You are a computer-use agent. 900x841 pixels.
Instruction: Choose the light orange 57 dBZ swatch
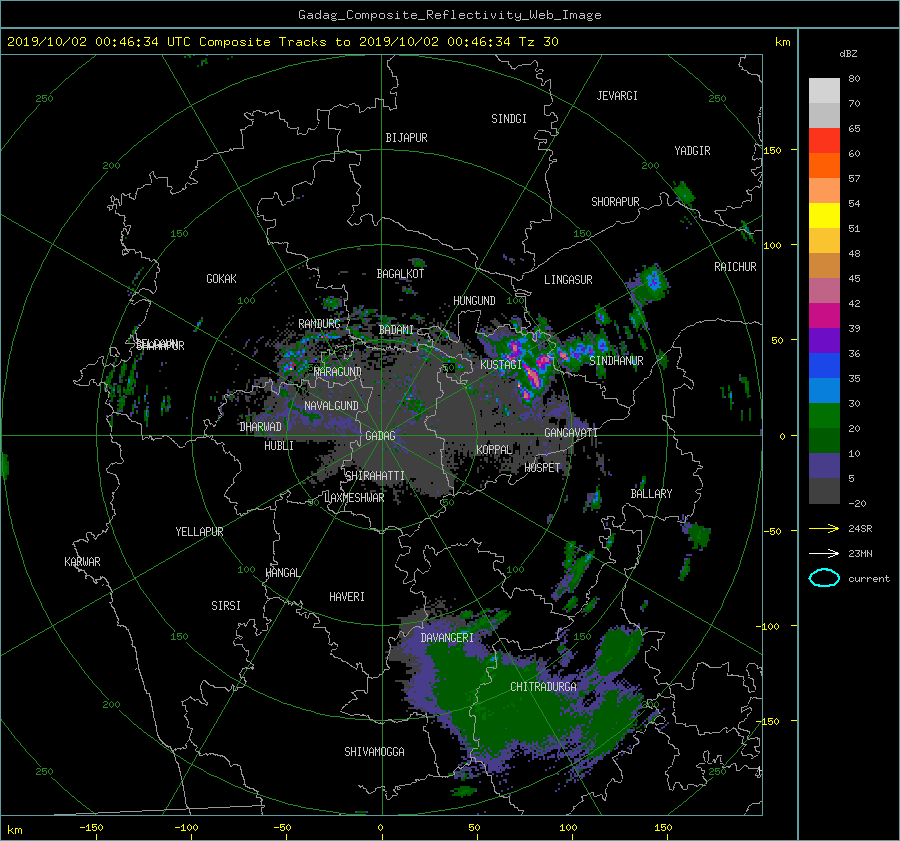pos(824,191)
